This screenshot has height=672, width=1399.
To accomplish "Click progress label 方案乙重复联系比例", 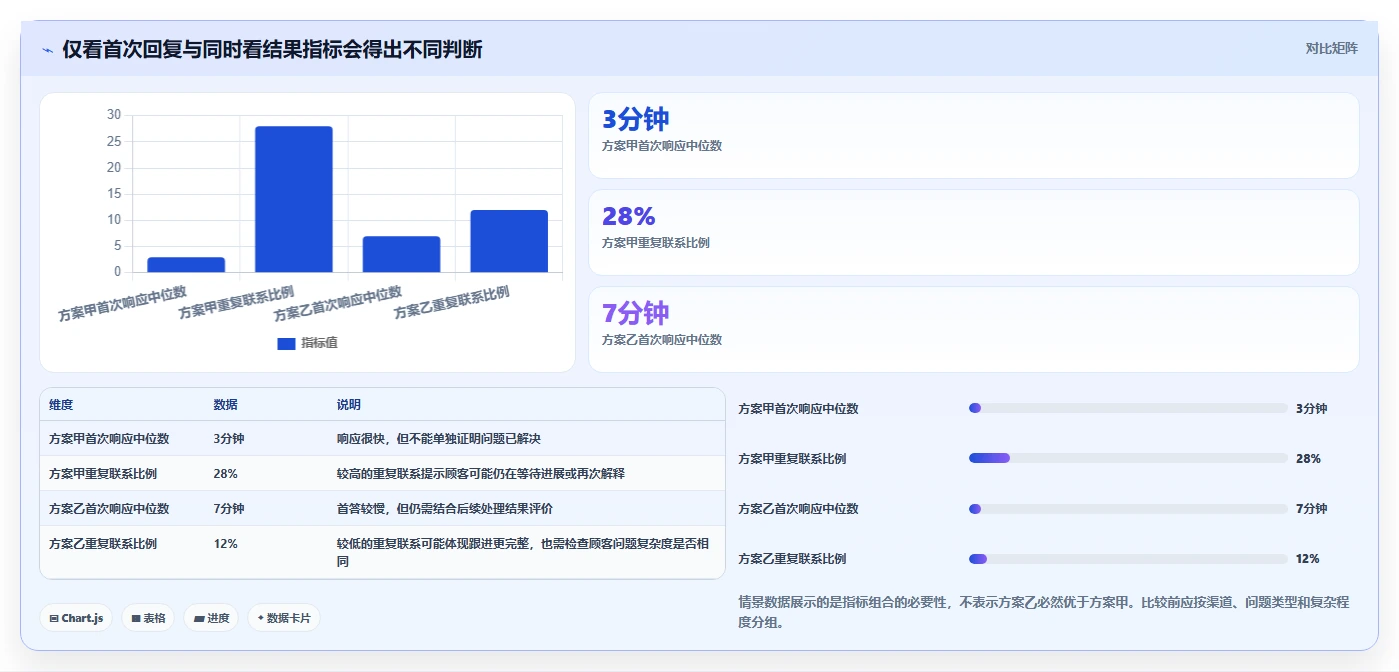I will pos(792,558).
